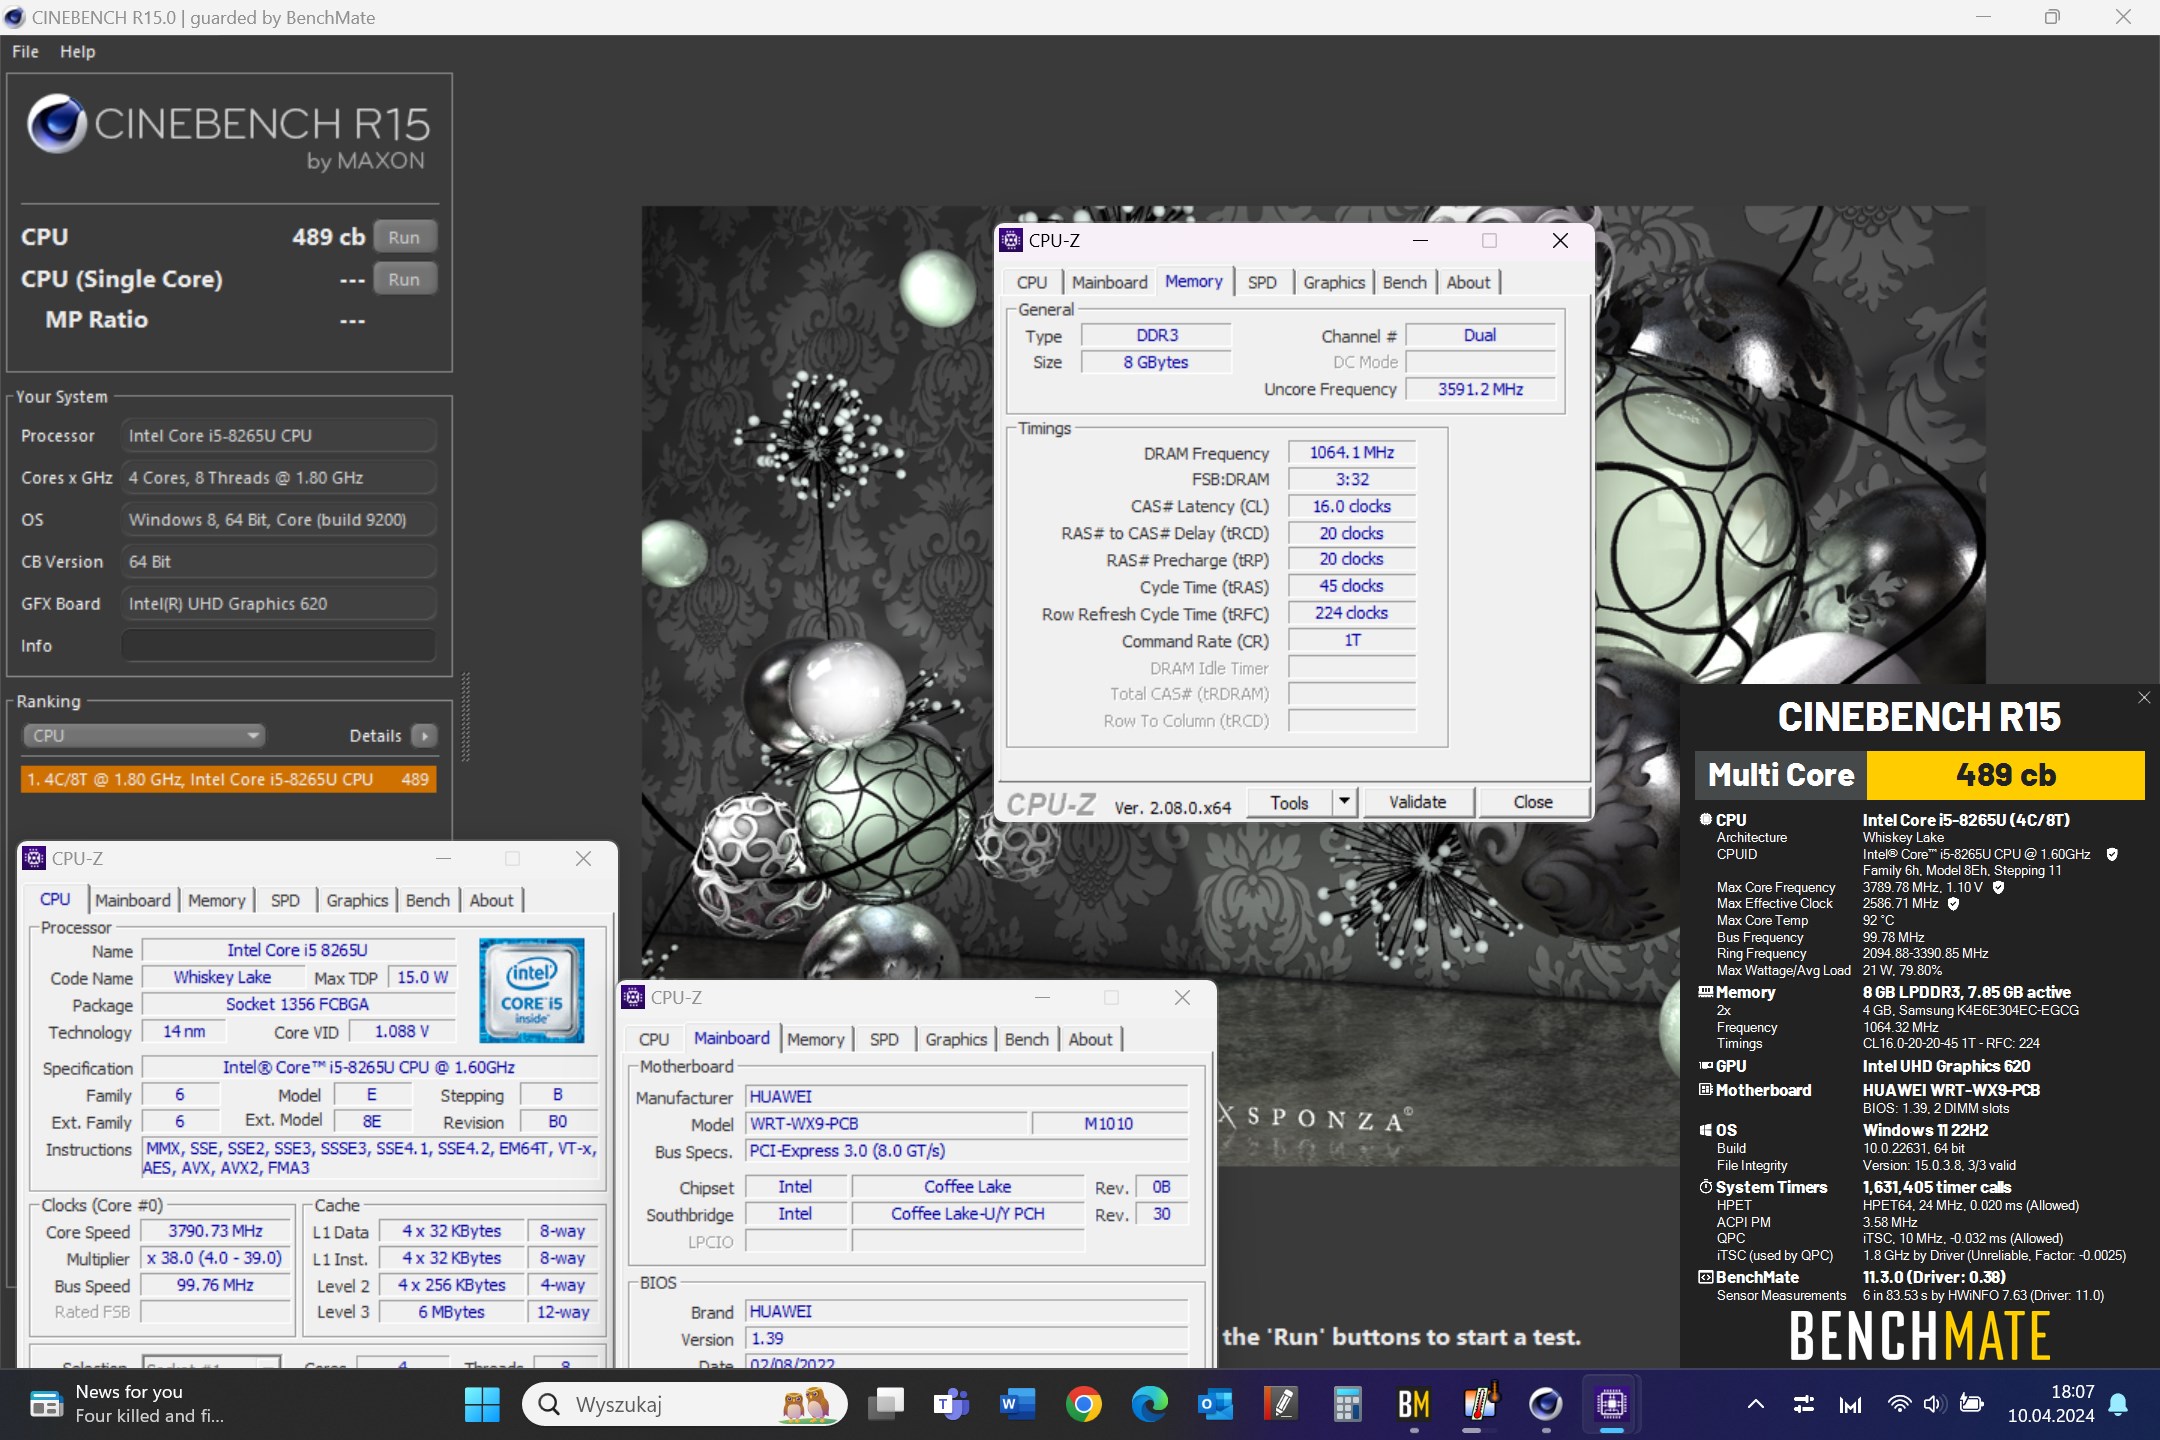Open the File menu in Cinebench
Viewport: 2160px width, 1440px height.
tap(25, 52)
